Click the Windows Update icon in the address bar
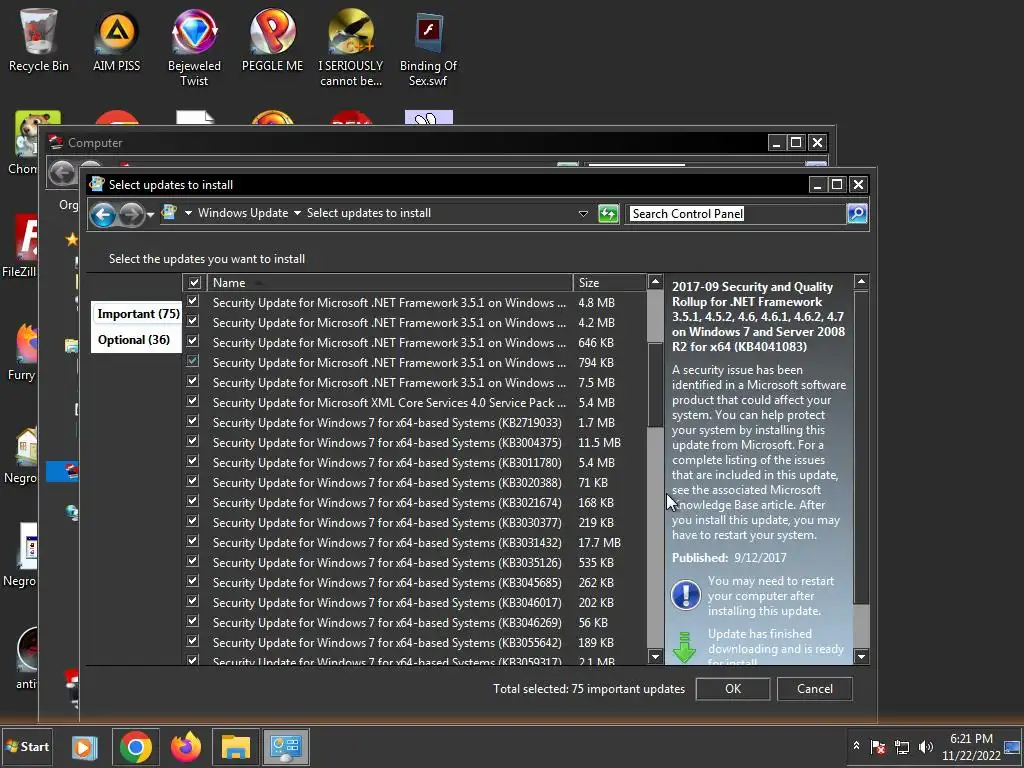Image resolution: width=1024 pixels, height=768 pixels. 169,212
